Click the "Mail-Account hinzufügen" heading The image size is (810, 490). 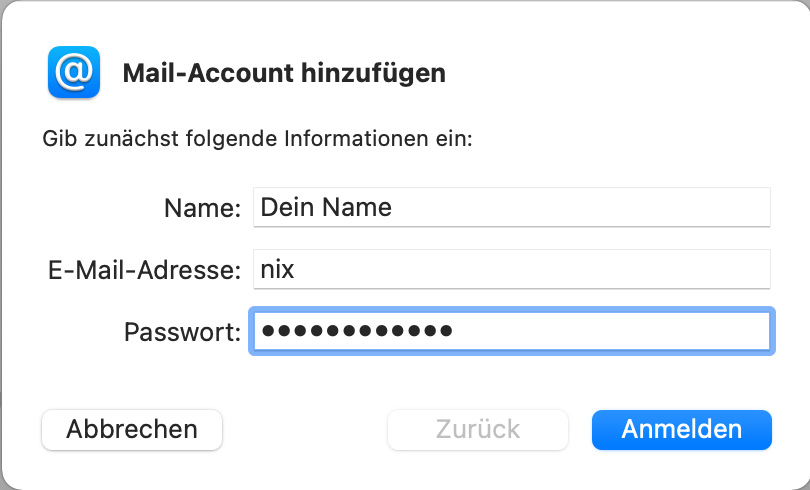283,73
